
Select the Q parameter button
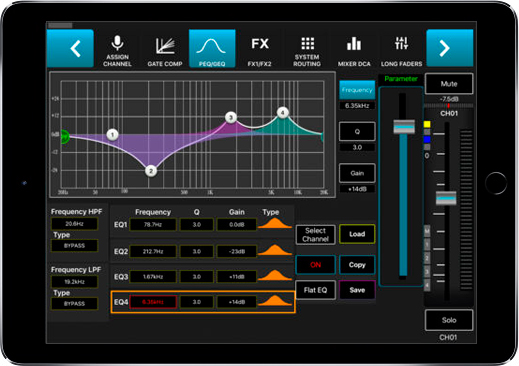357,131
